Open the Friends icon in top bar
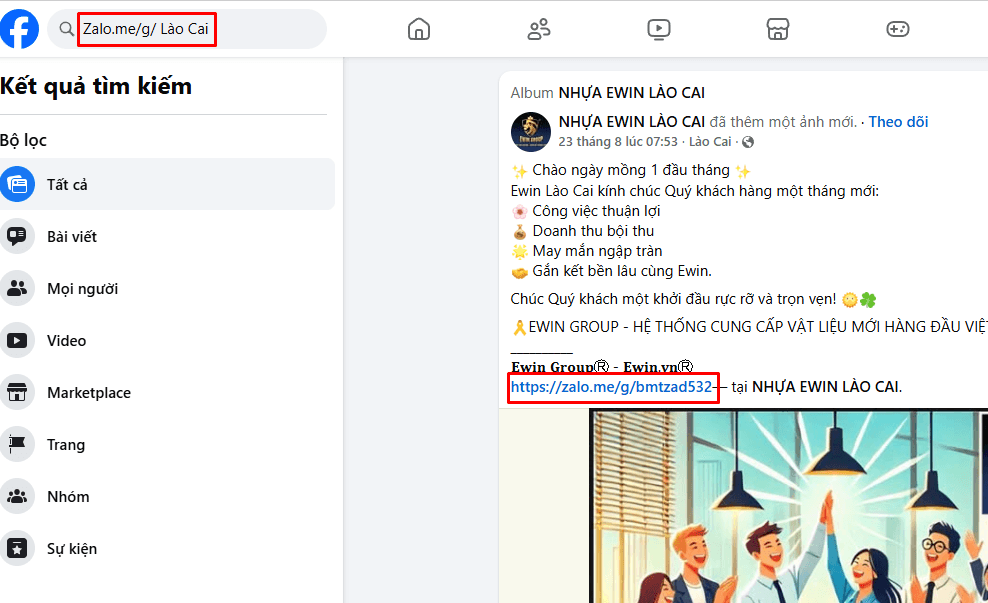988x603 pixels. click(x=539, y=29)
